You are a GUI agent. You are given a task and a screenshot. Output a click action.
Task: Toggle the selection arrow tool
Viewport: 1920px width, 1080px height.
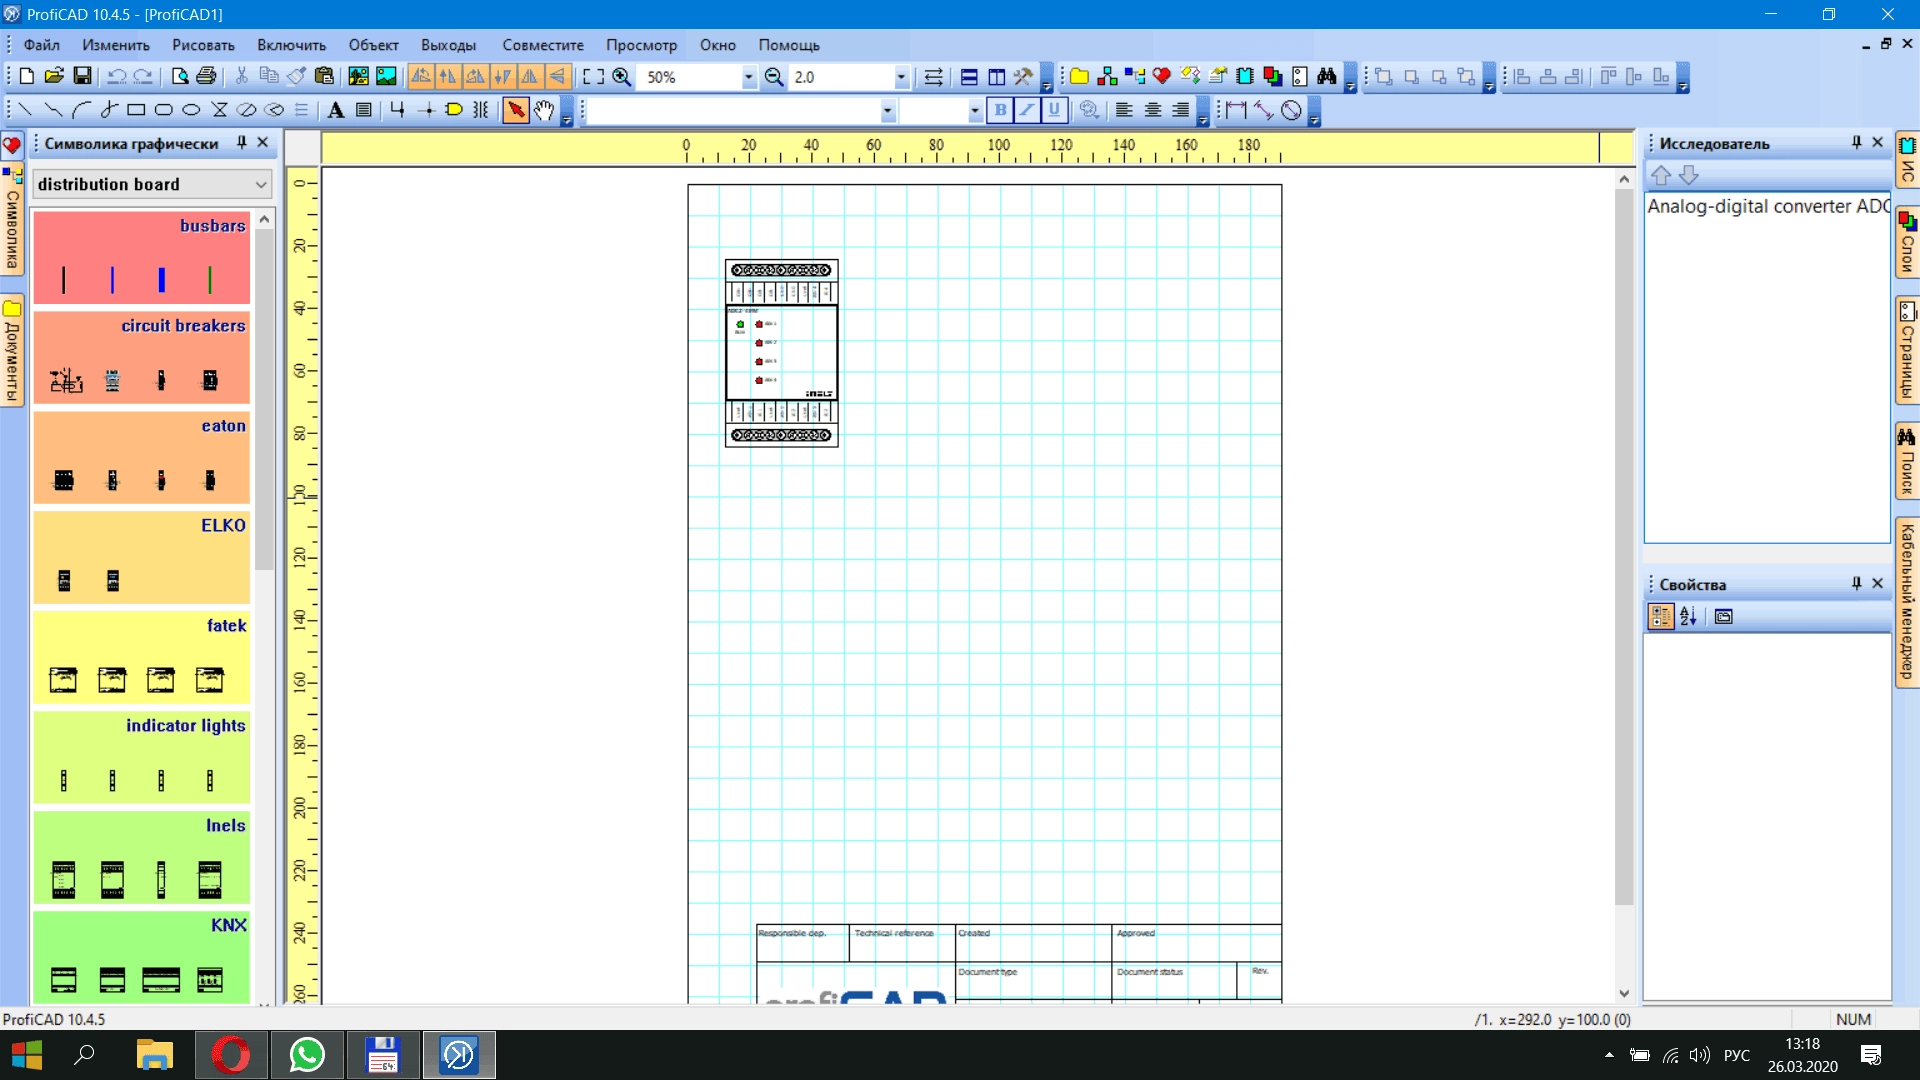[x=516, y=110]
